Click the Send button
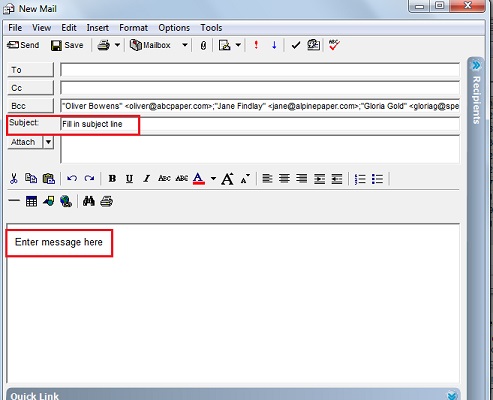This screenshot has height=400, width=493. point(23,45)
